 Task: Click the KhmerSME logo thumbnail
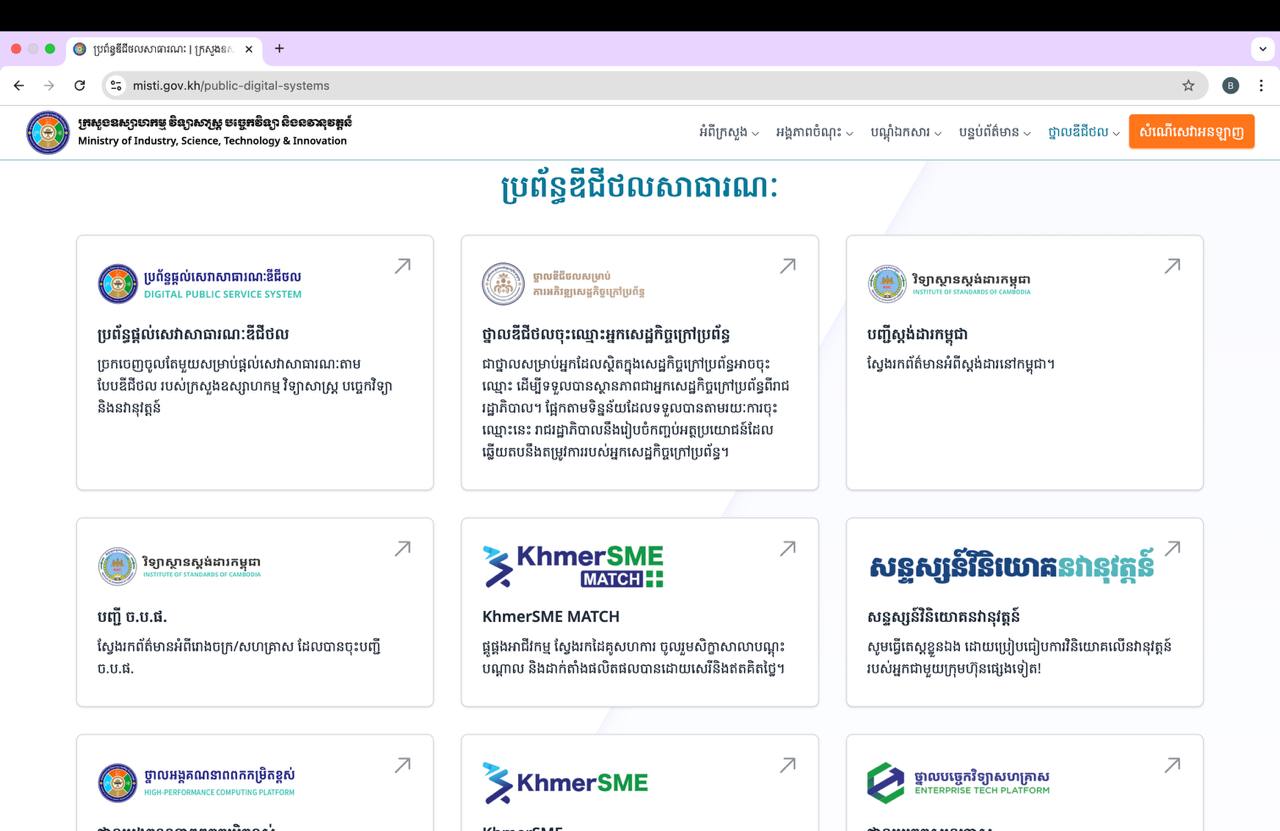click(x=565, y=782)
